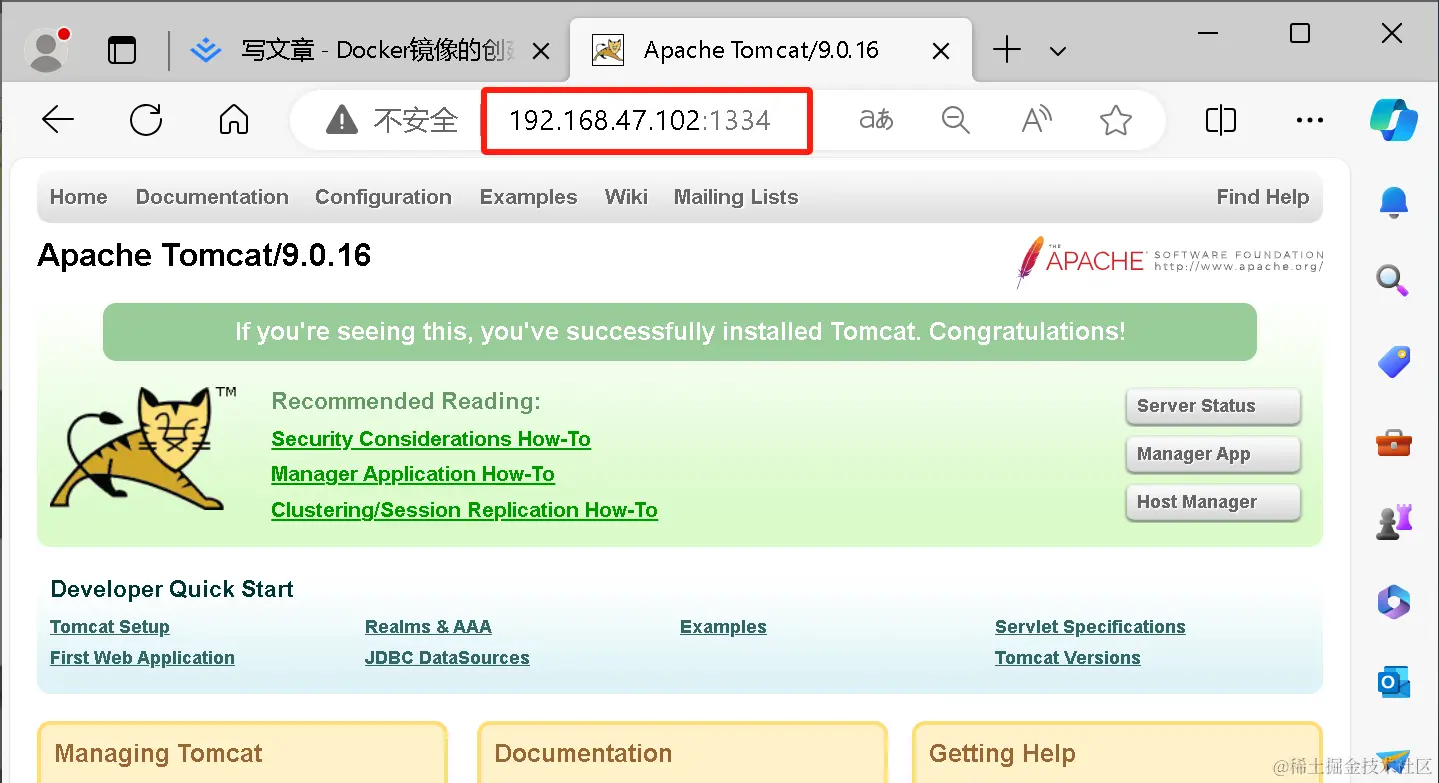Open Security Considerations How-To link

click(431, 439)
